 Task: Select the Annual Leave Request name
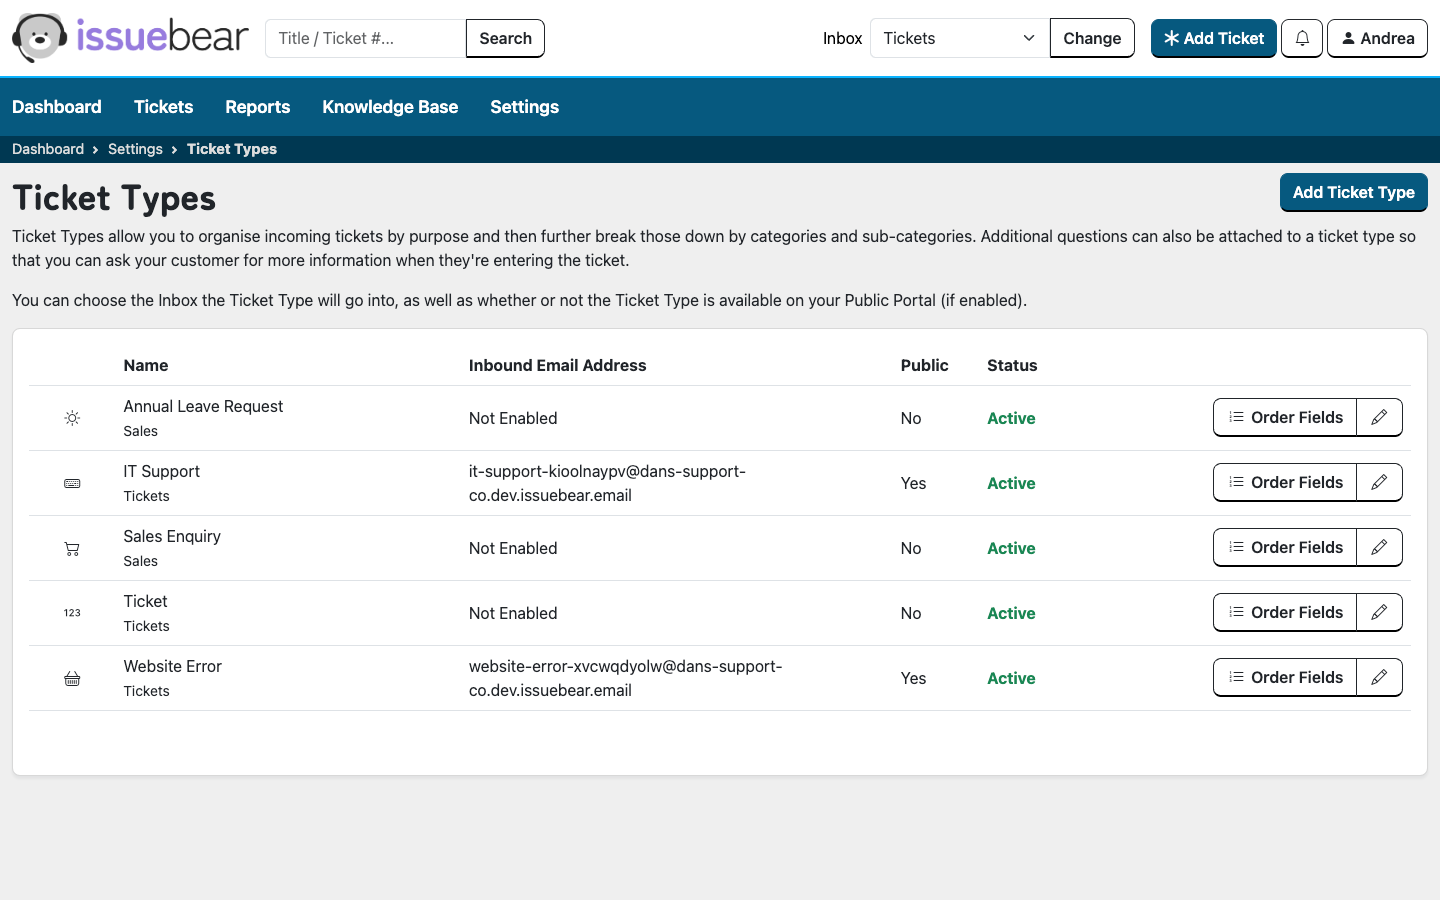point(203,406)
